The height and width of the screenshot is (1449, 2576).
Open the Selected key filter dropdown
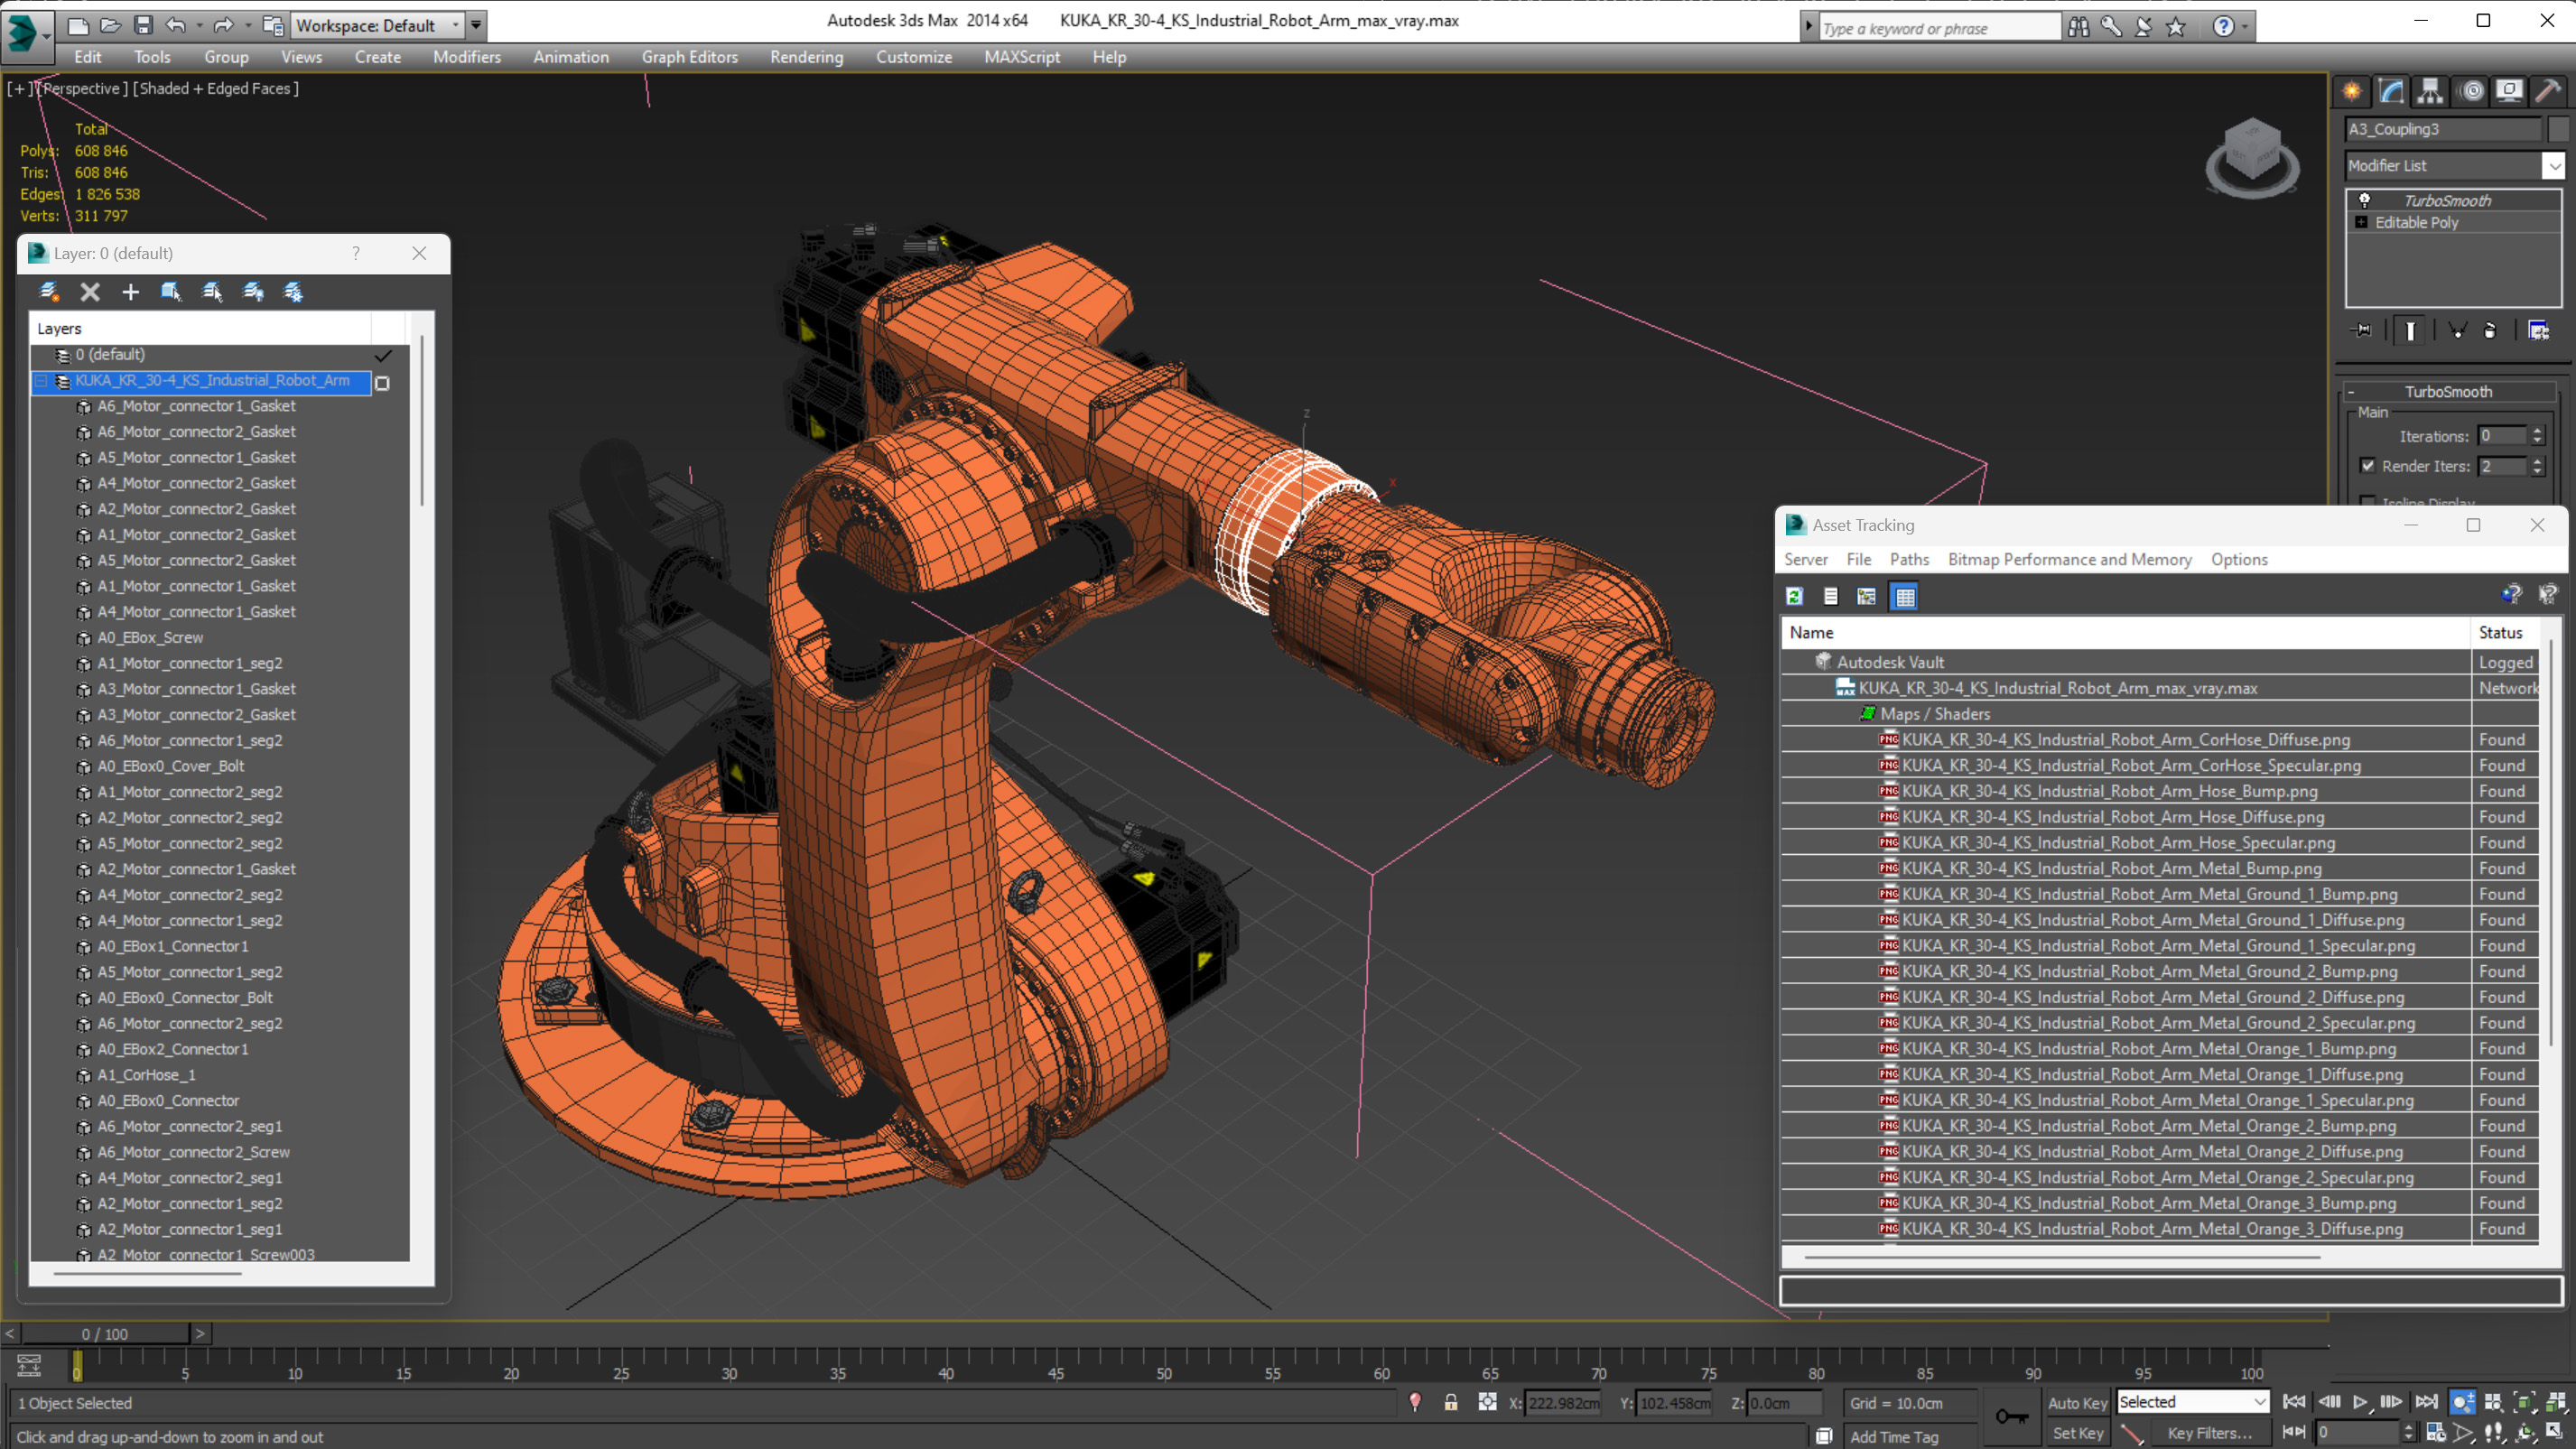(2193, 1402)
